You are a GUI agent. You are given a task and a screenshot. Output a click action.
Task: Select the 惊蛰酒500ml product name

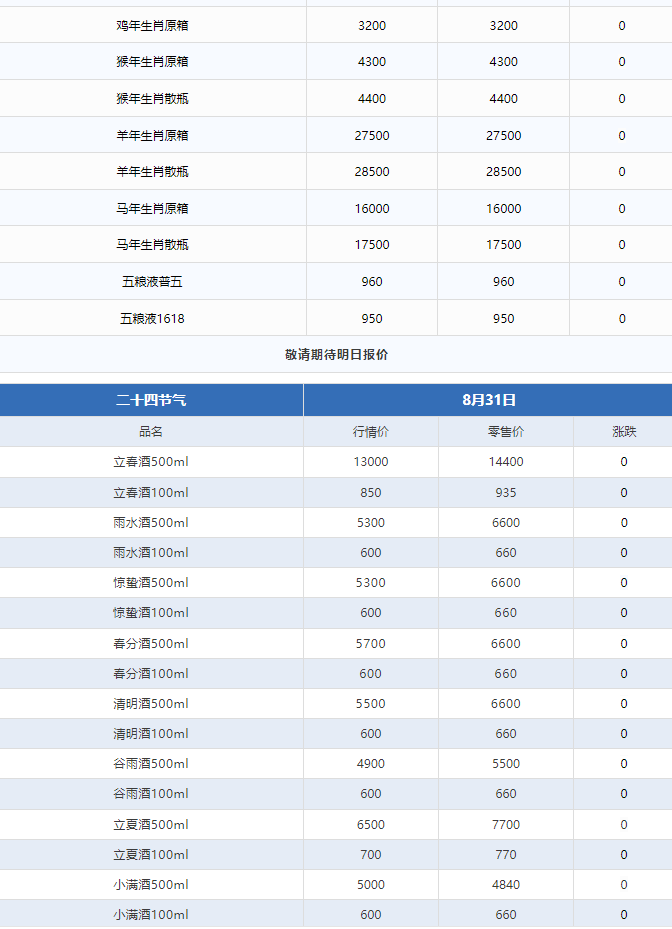(x=151, y=582)
